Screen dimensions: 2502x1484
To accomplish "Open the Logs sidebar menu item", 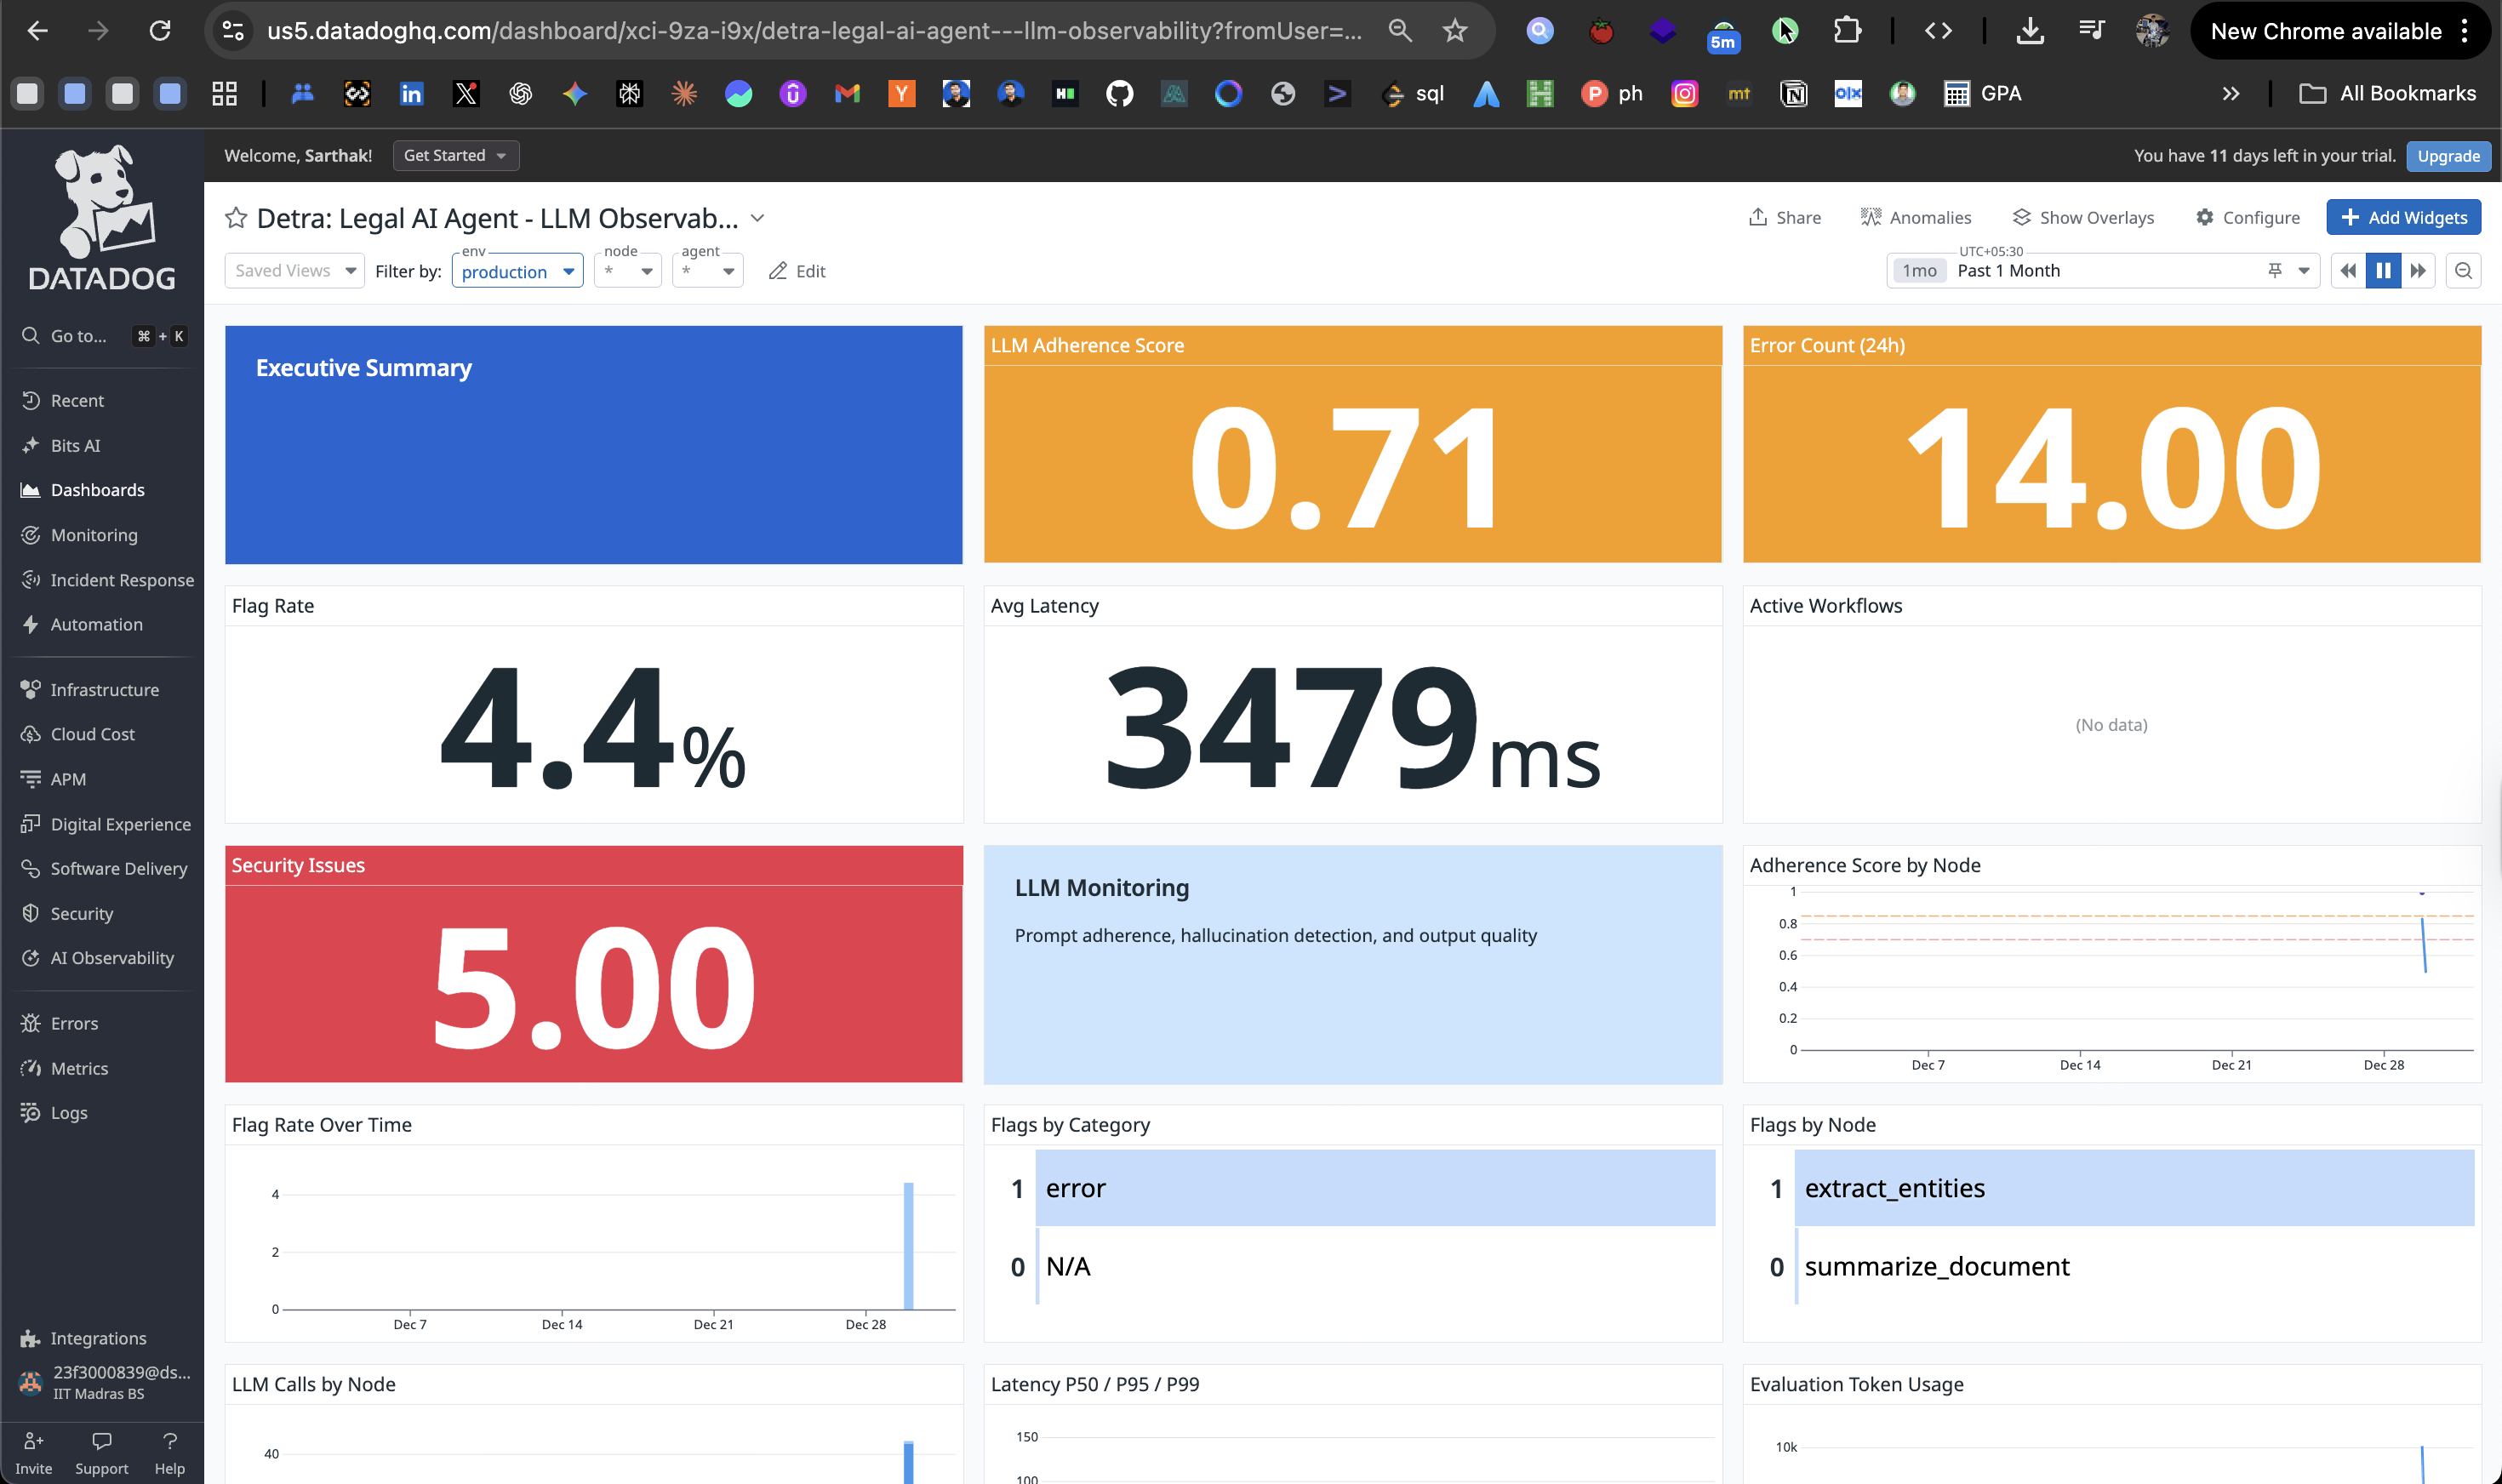I will (x=68, y=1113).
